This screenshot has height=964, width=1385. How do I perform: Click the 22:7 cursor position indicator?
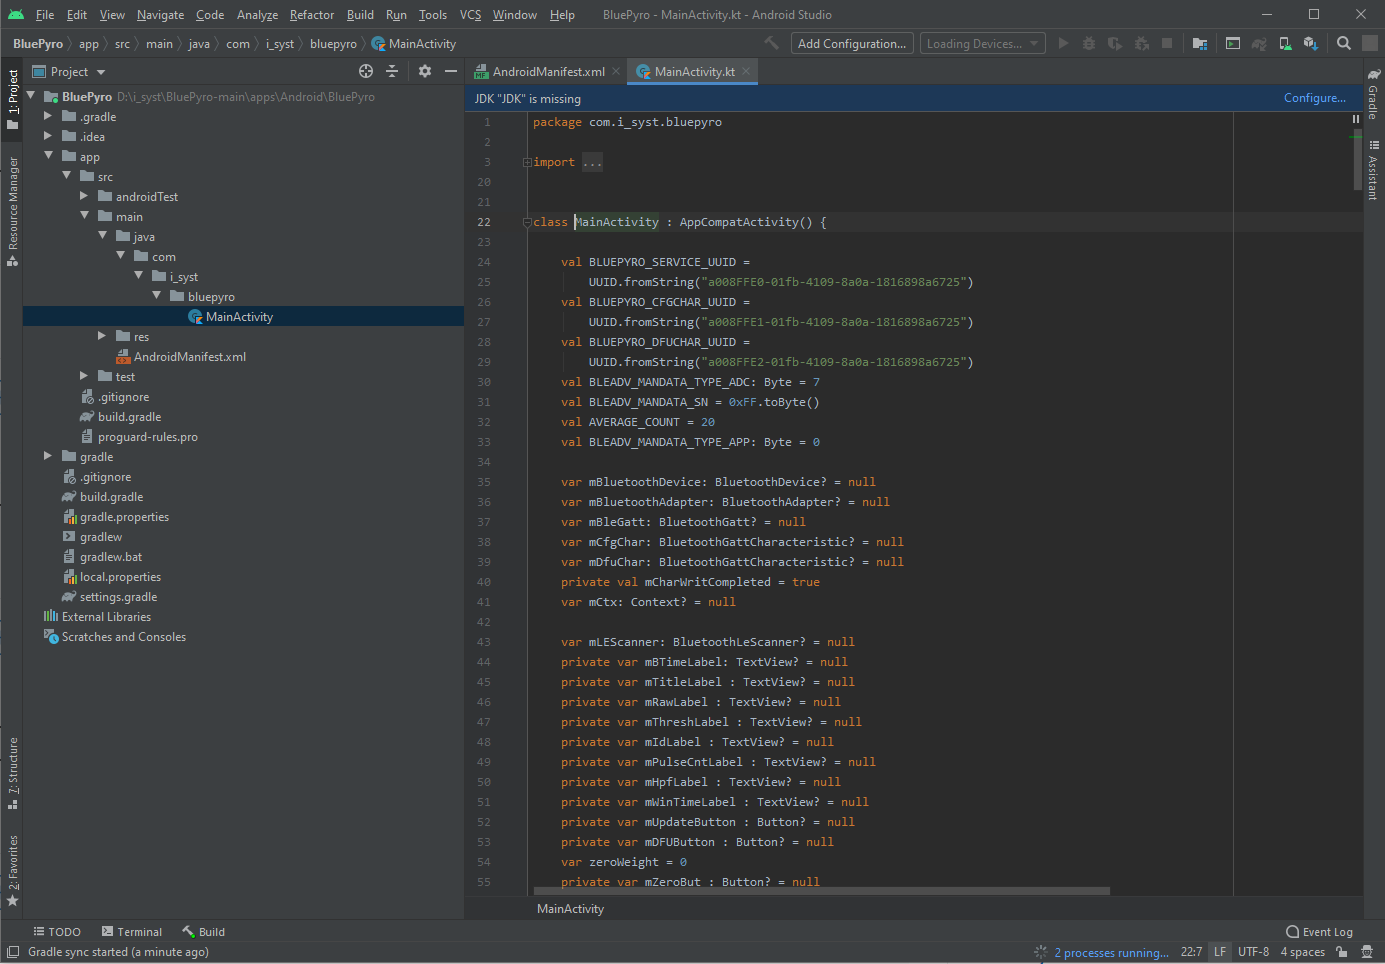tap(1191, 952)
